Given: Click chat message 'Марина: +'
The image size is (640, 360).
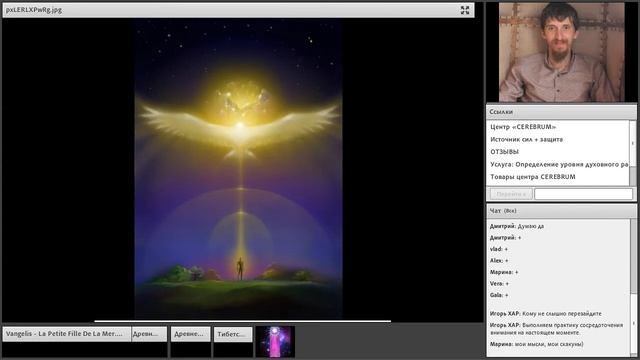Looking at the screenshot, I should tap(504, 272).
